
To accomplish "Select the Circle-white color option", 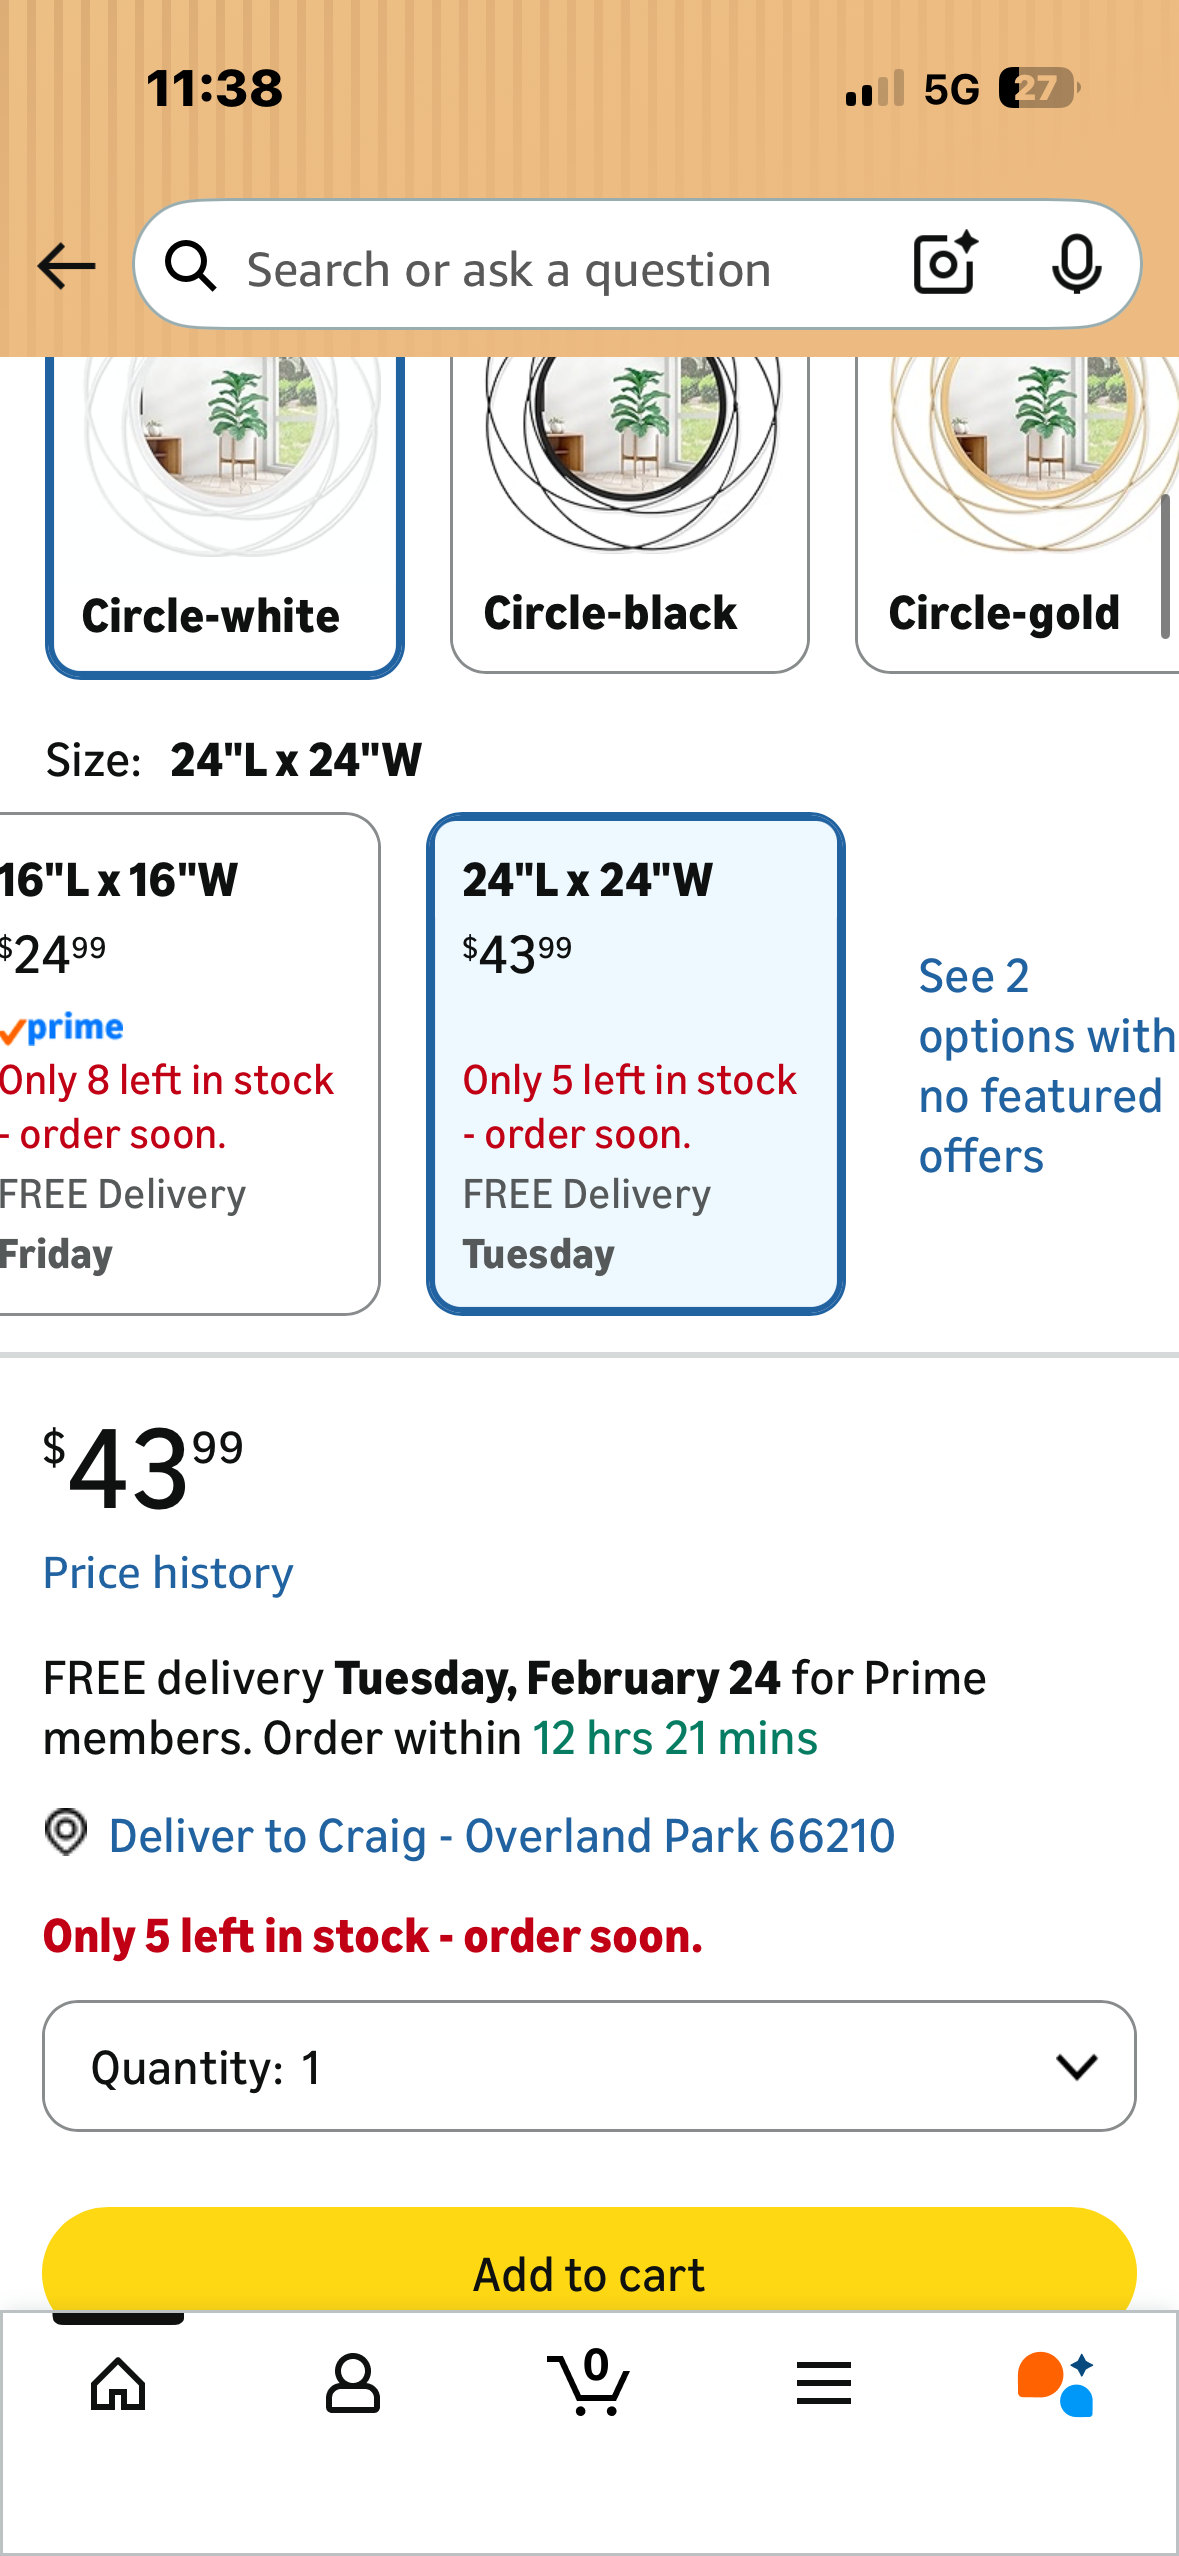I will pyautogui.click(x=225, y=516).
